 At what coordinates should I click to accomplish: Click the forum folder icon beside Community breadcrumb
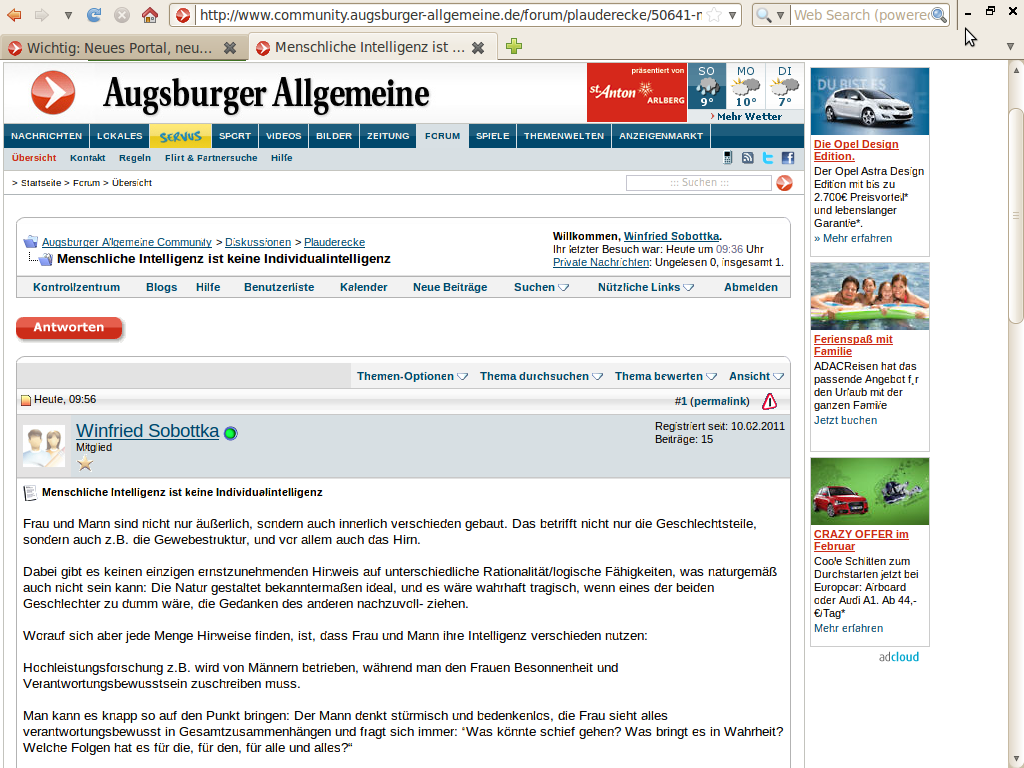point(31,242)
